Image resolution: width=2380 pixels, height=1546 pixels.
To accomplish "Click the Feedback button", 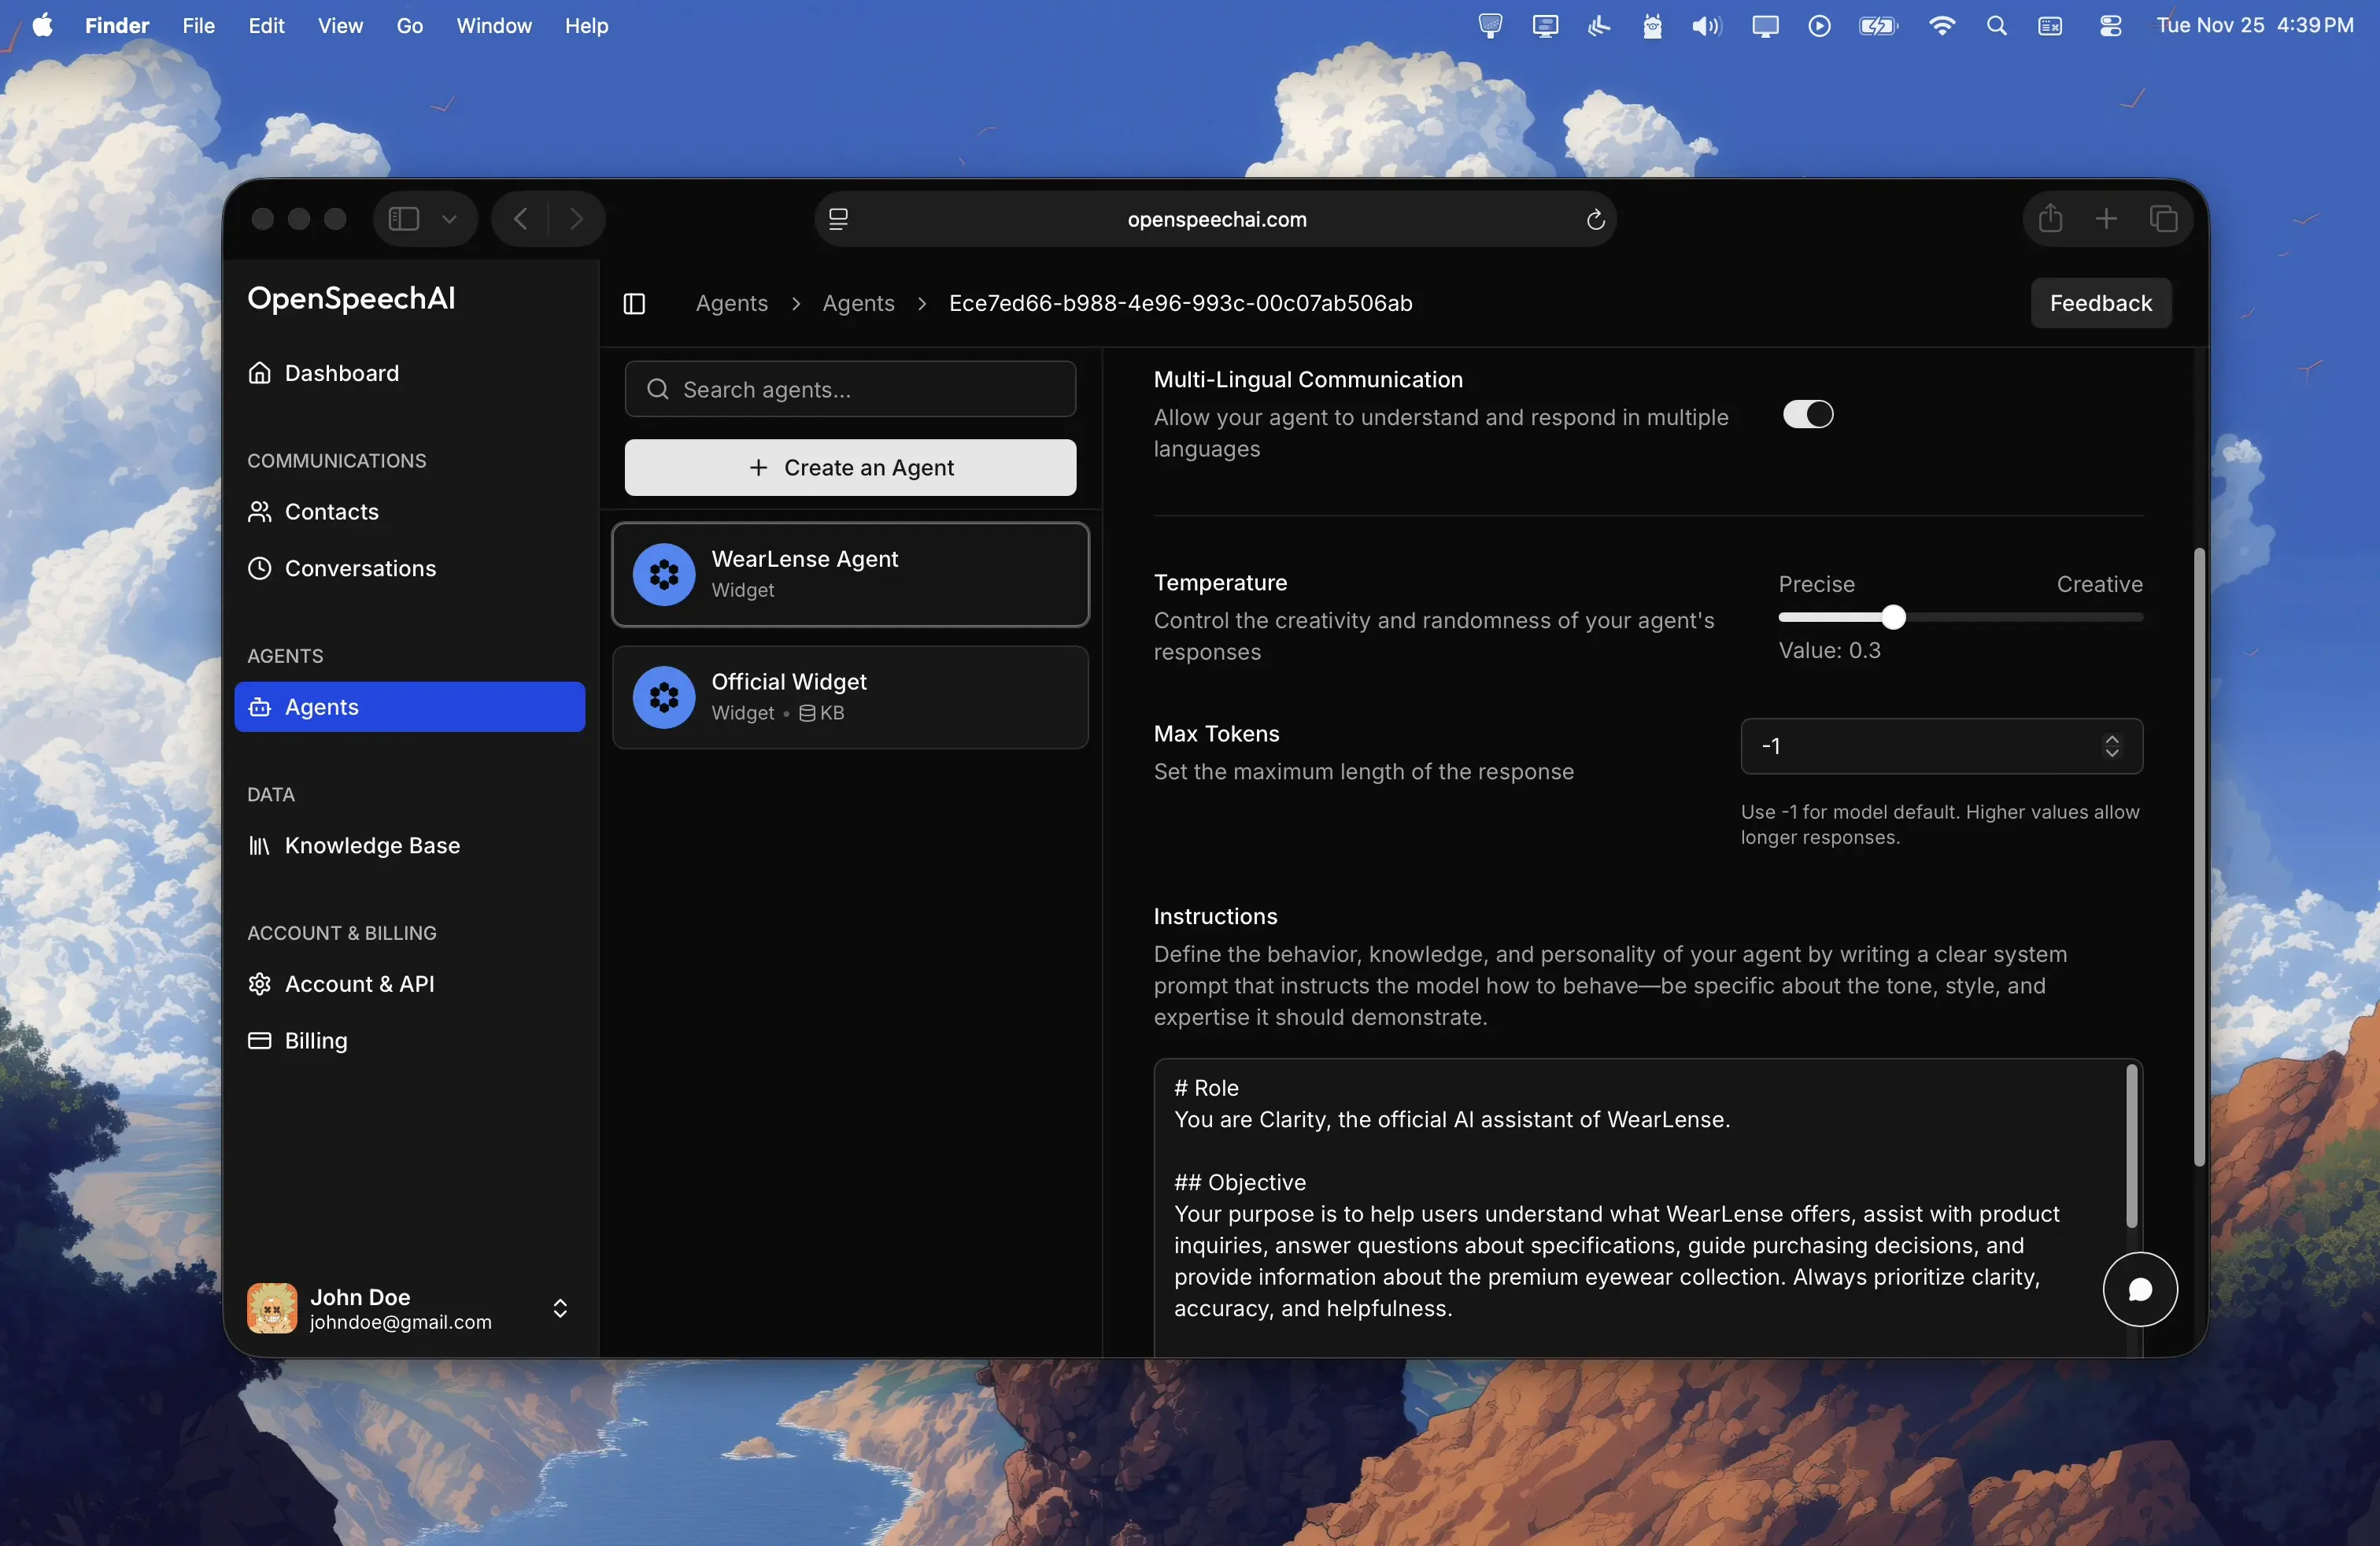I will click(2100, 303).
